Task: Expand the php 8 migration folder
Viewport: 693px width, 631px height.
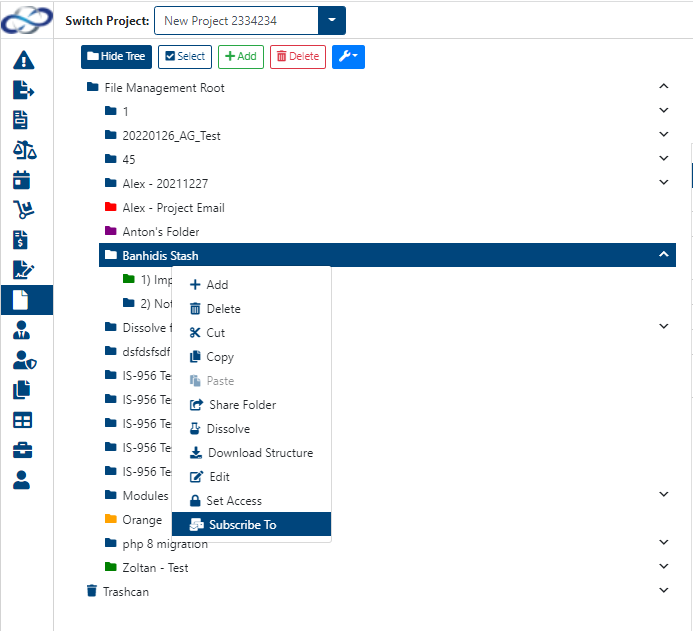Action: pyautogui.click(x=663, y=542)
